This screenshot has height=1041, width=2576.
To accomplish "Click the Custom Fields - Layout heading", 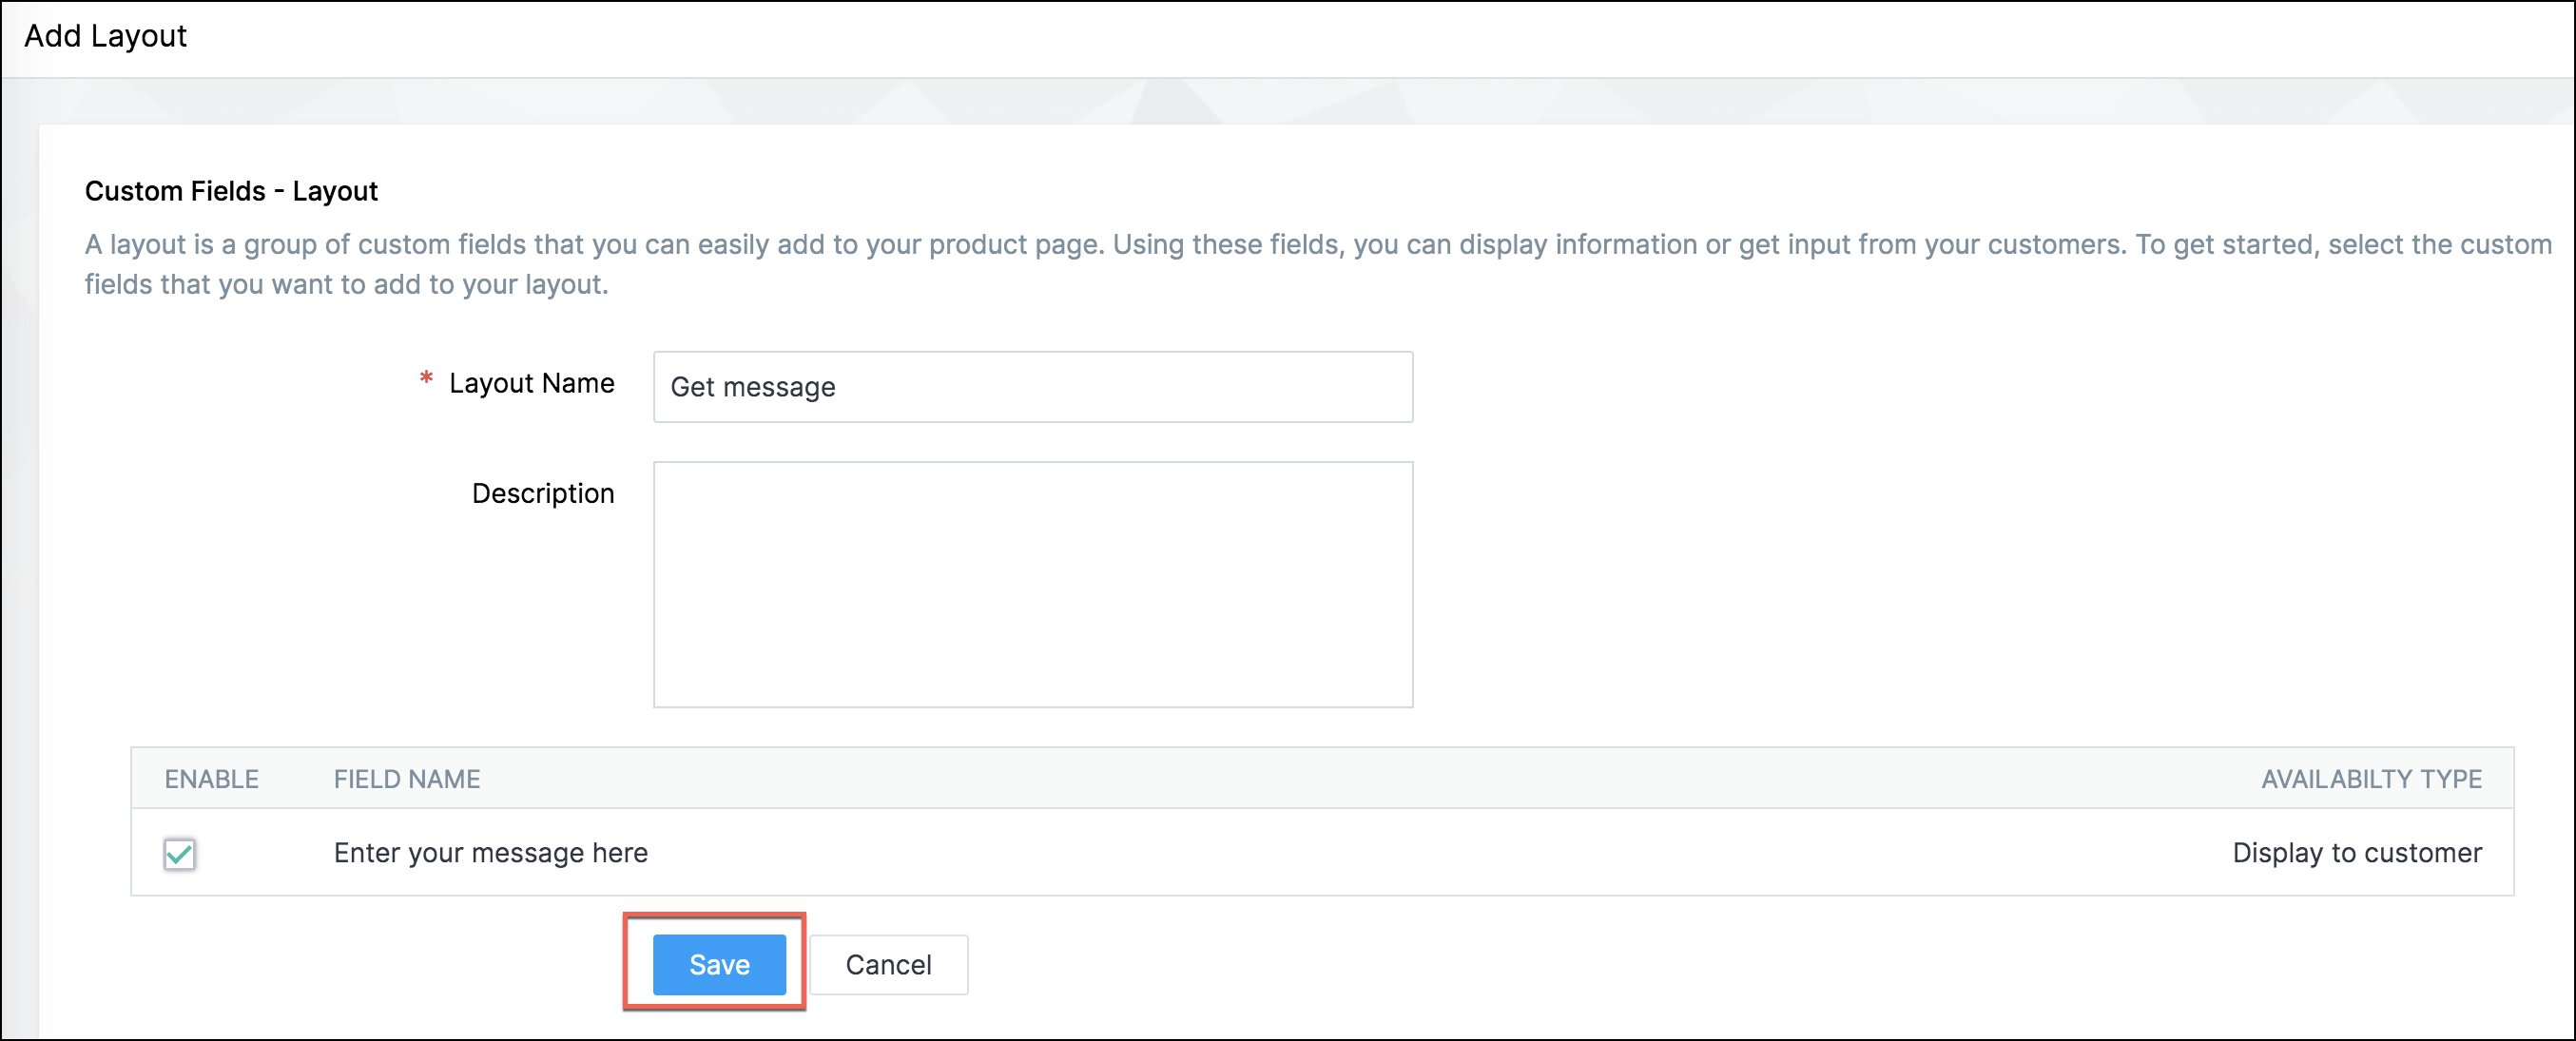I will 231,191.
